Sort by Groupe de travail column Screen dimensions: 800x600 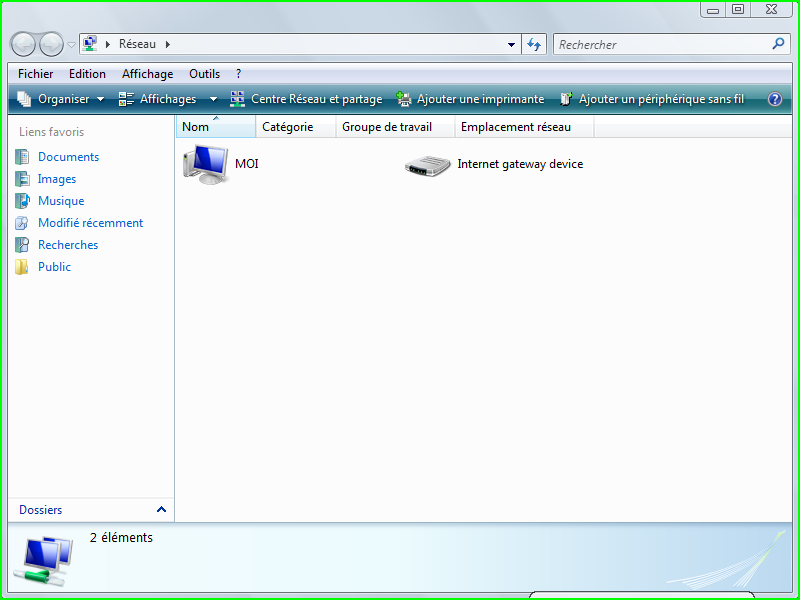coord(395,127)
